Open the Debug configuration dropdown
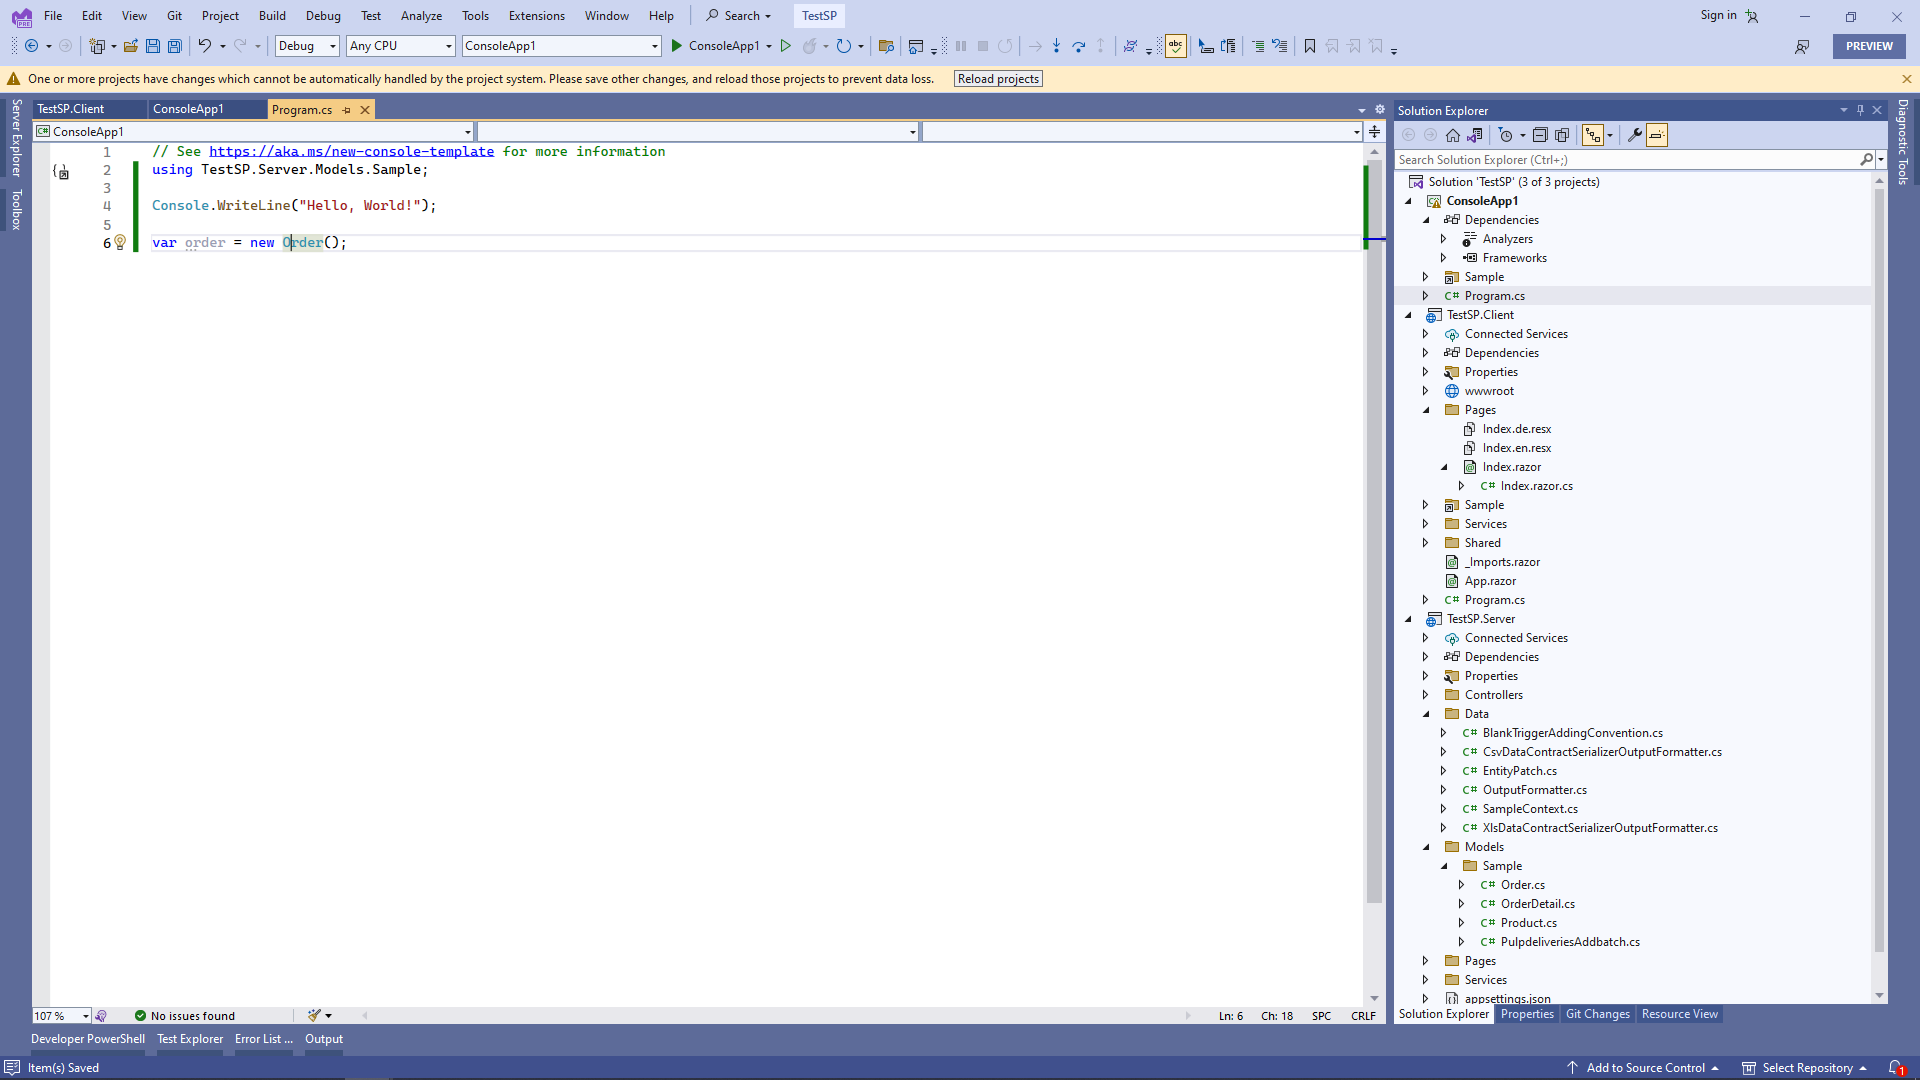1920x1080 pixels. [307, 46]
